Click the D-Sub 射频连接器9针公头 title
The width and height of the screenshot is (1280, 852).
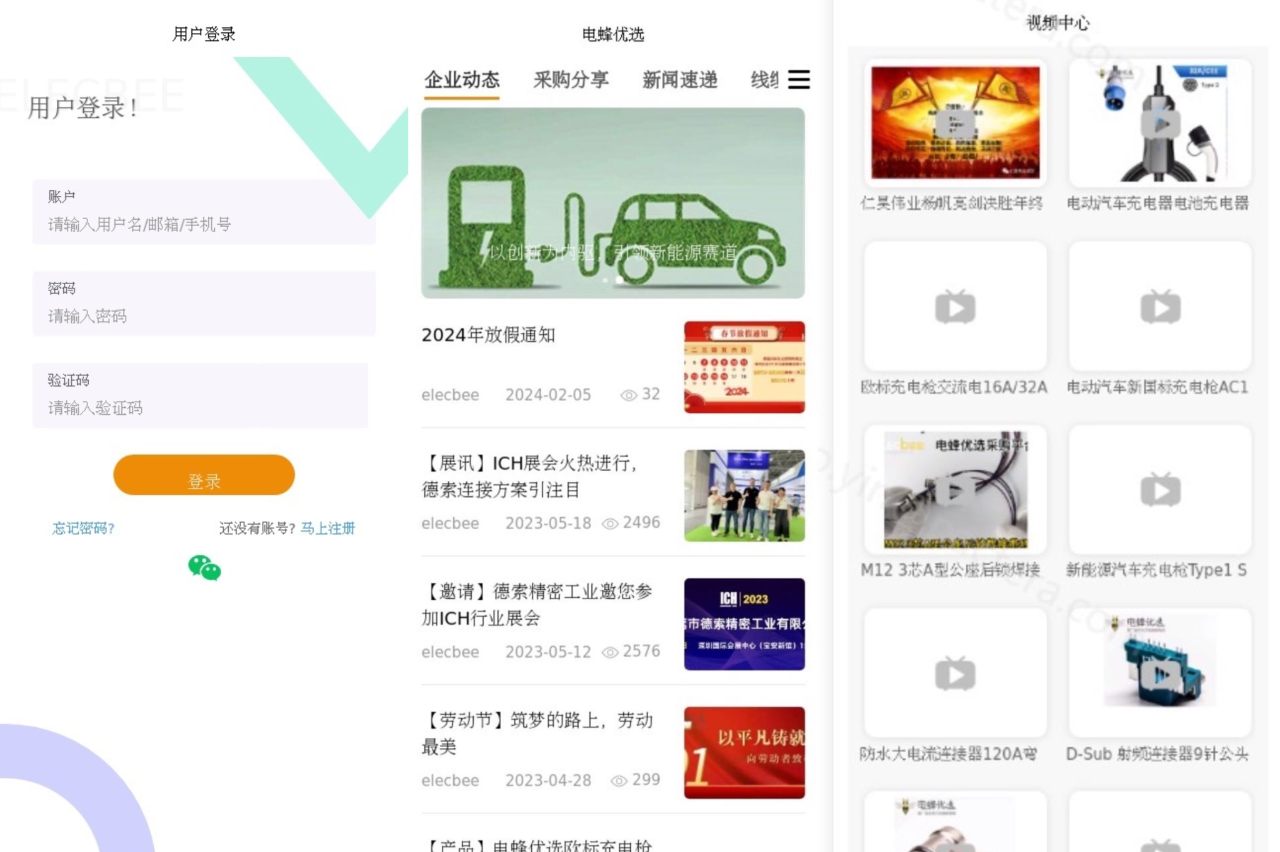coord(1158,754)
